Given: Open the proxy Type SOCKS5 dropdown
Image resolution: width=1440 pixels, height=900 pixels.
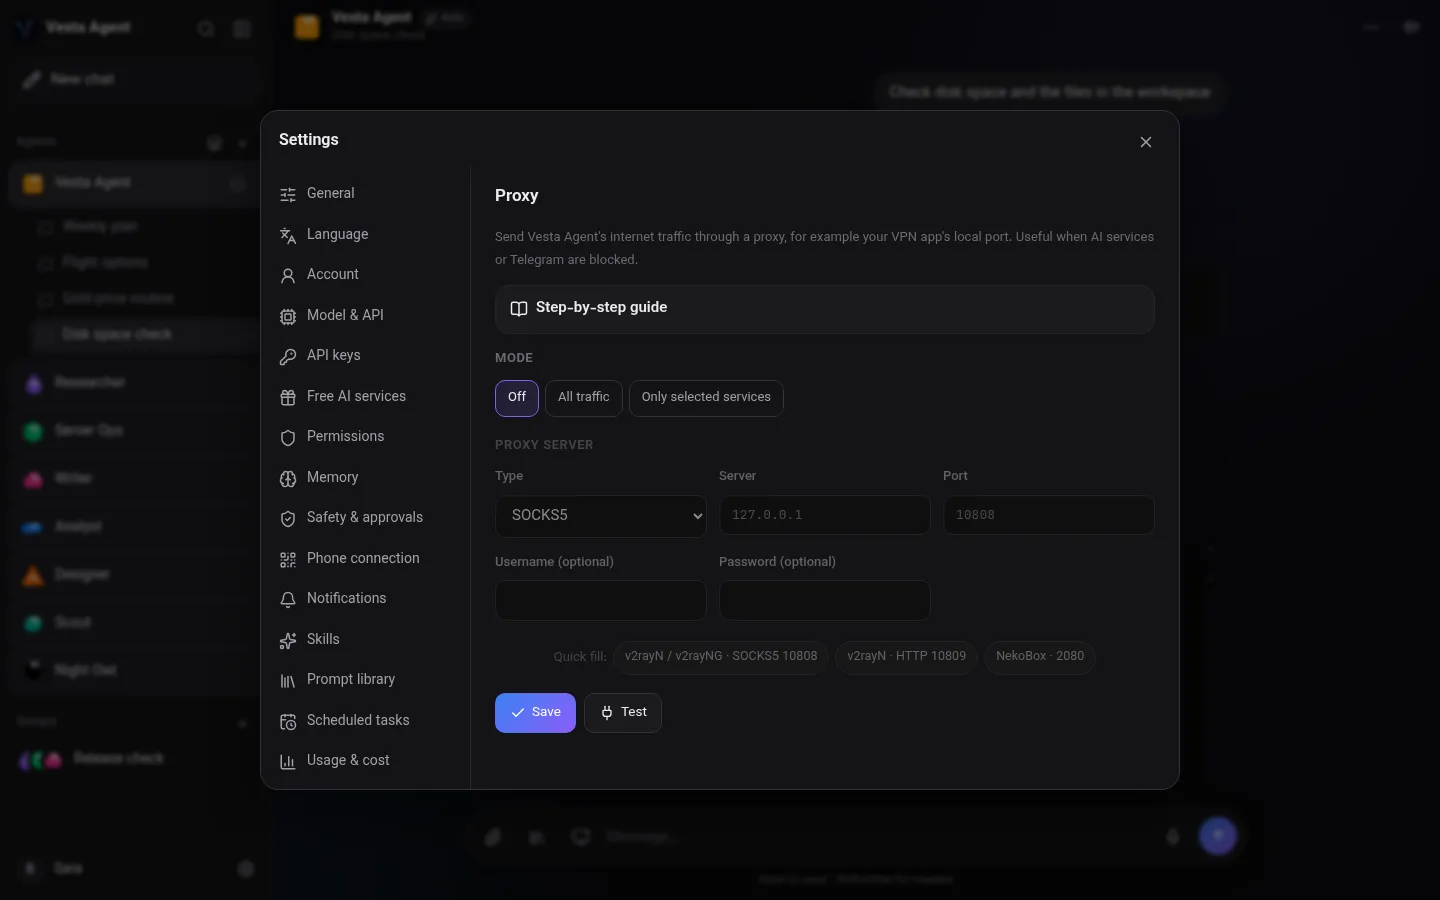Looking at the screenshot, I should coord(601,516).
